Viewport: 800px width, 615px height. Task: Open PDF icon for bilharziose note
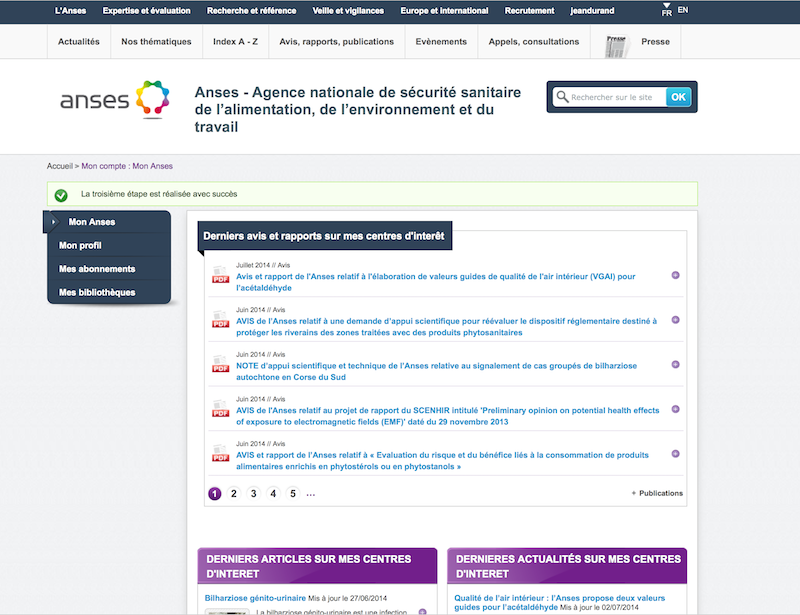point(220,364)
